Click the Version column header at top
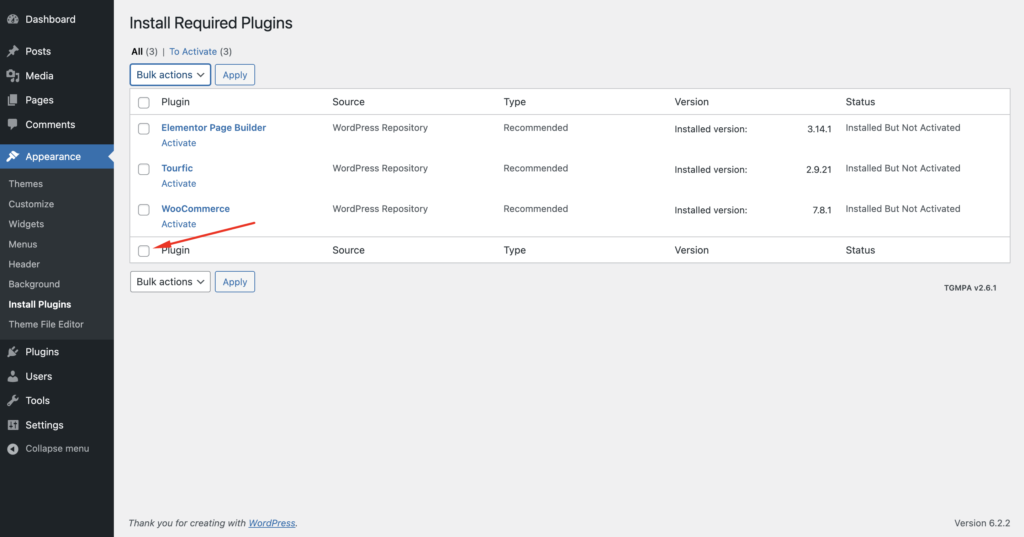1024x537 pixels. tap(691, 102)
